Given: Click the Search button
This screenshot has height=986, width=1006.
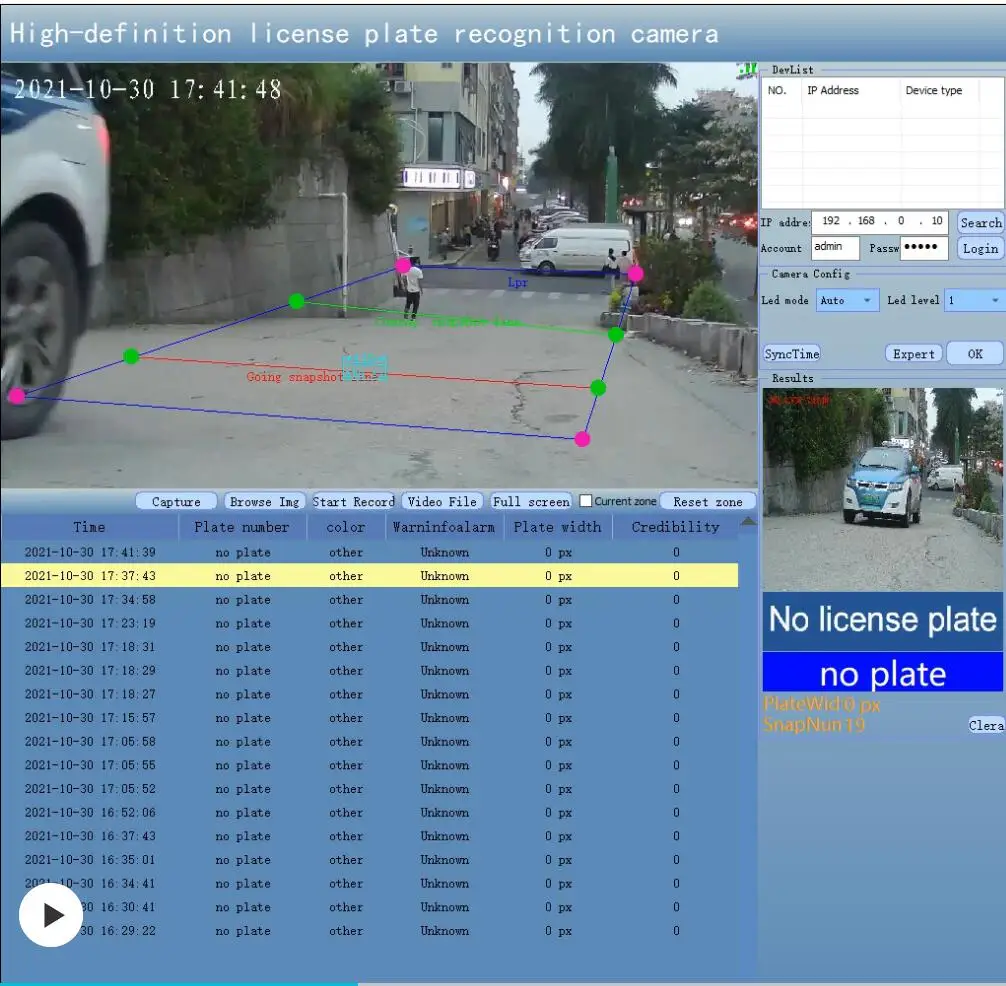Looking at the screenshot, I should pyautogui.click(x=980, y=223).
